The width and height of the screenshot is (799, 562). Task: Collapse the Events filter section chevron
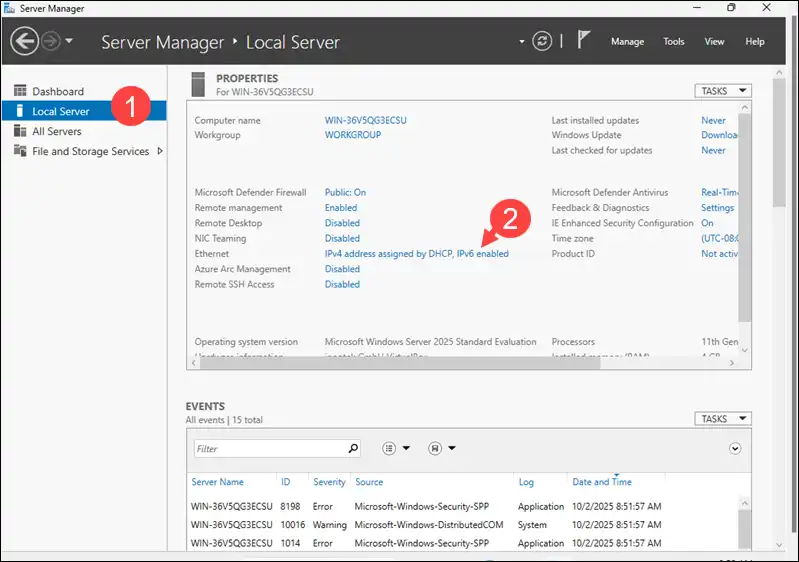pos(736,449)
